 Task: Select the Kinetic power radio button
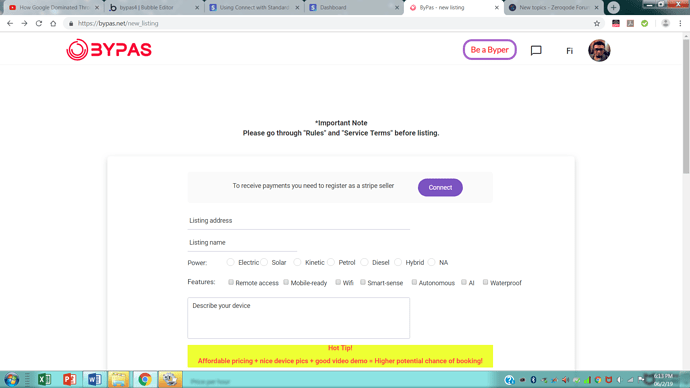(297, 262)
